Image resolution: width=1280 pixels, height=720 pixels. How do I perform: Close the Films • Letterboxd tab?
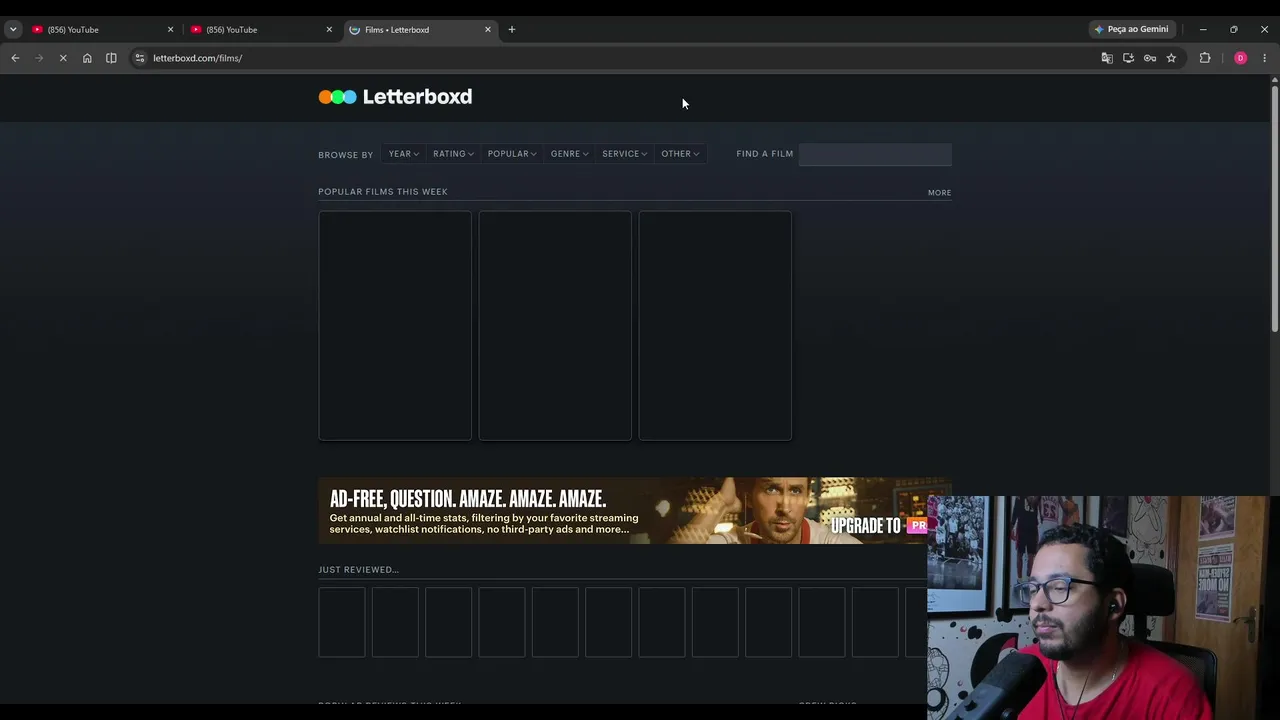(x=488, y=30)
